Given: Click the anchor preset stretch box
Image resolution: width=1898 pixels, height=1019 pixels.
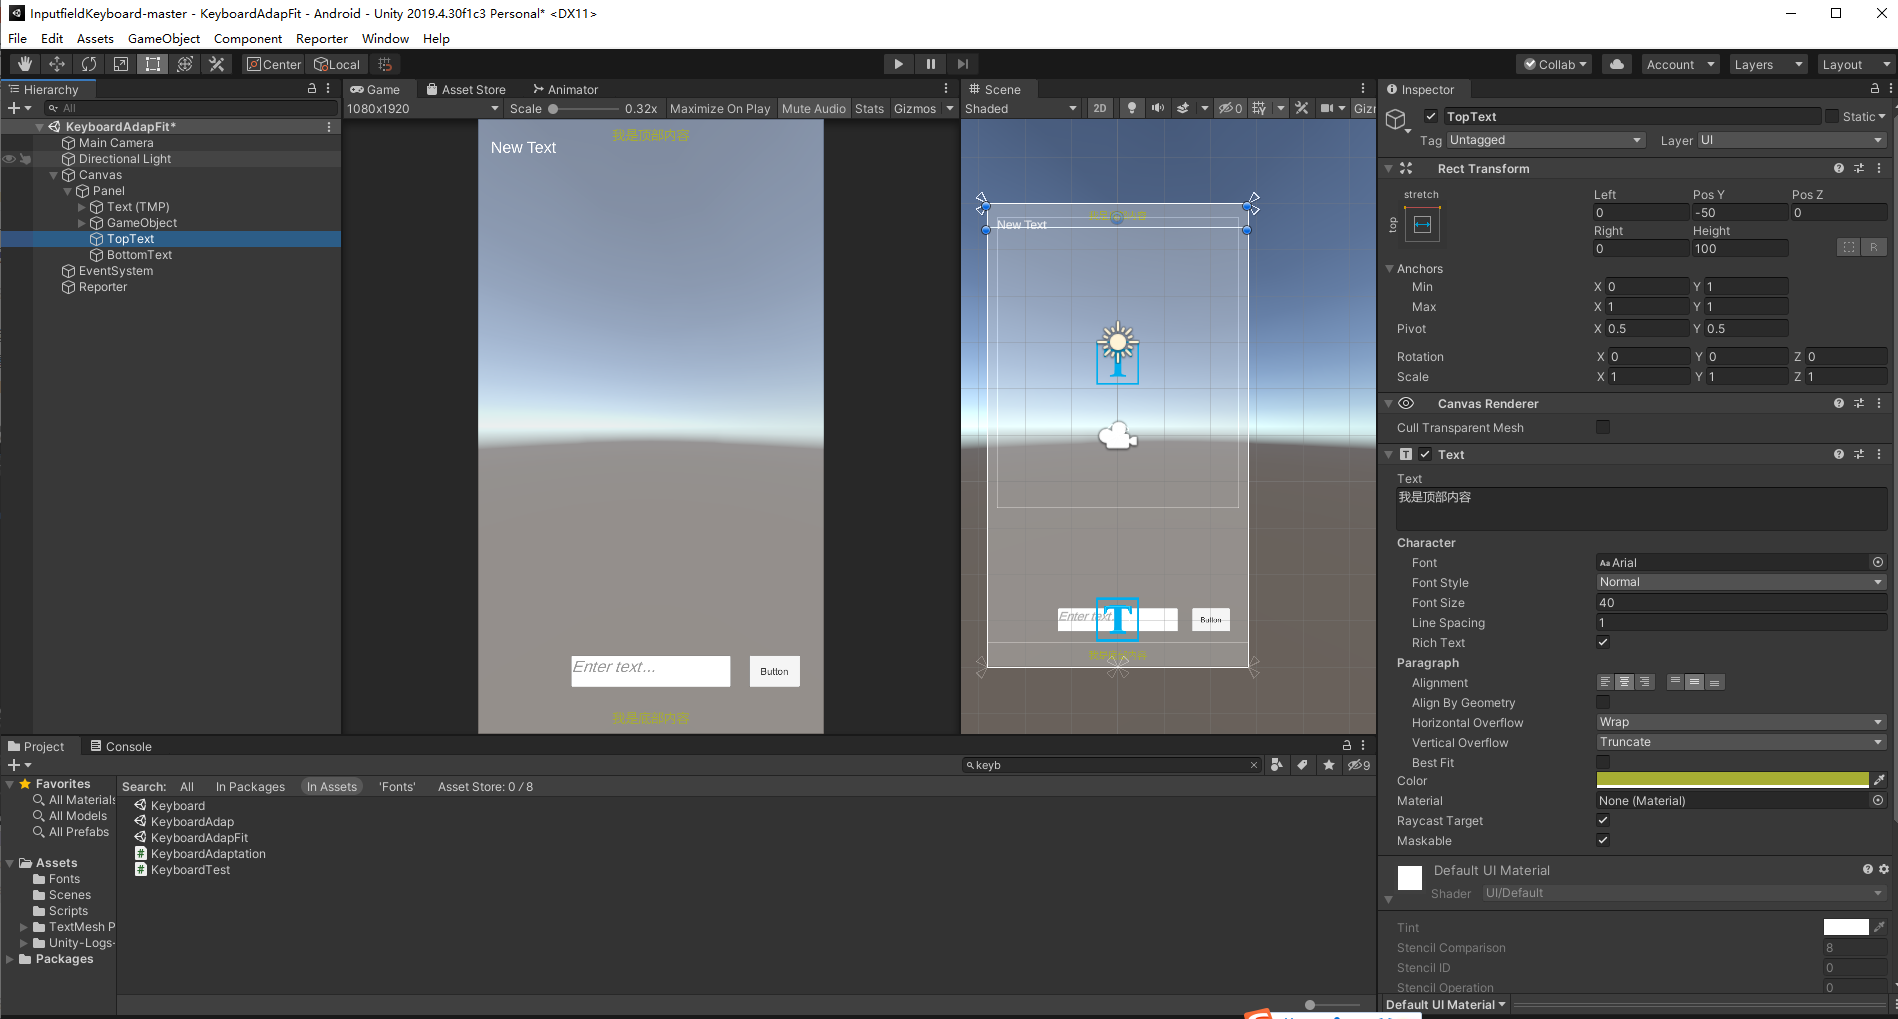Looking at the screenshot, I should pyautogui.click(x=1422, y=224).
